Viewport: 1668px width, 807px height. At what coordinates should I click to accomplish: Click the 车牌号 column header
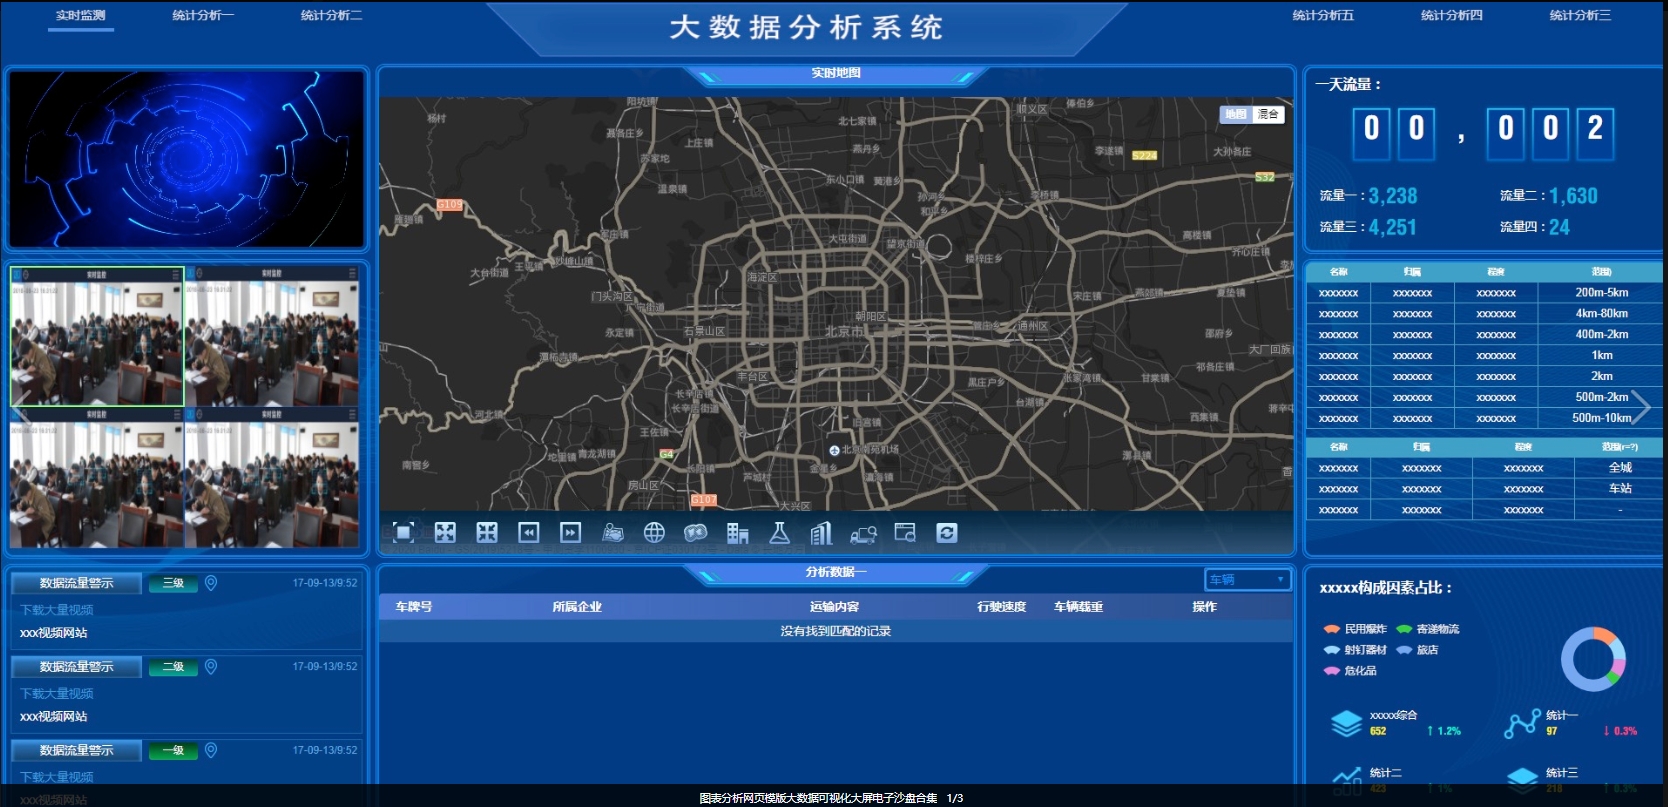point(413,607)
